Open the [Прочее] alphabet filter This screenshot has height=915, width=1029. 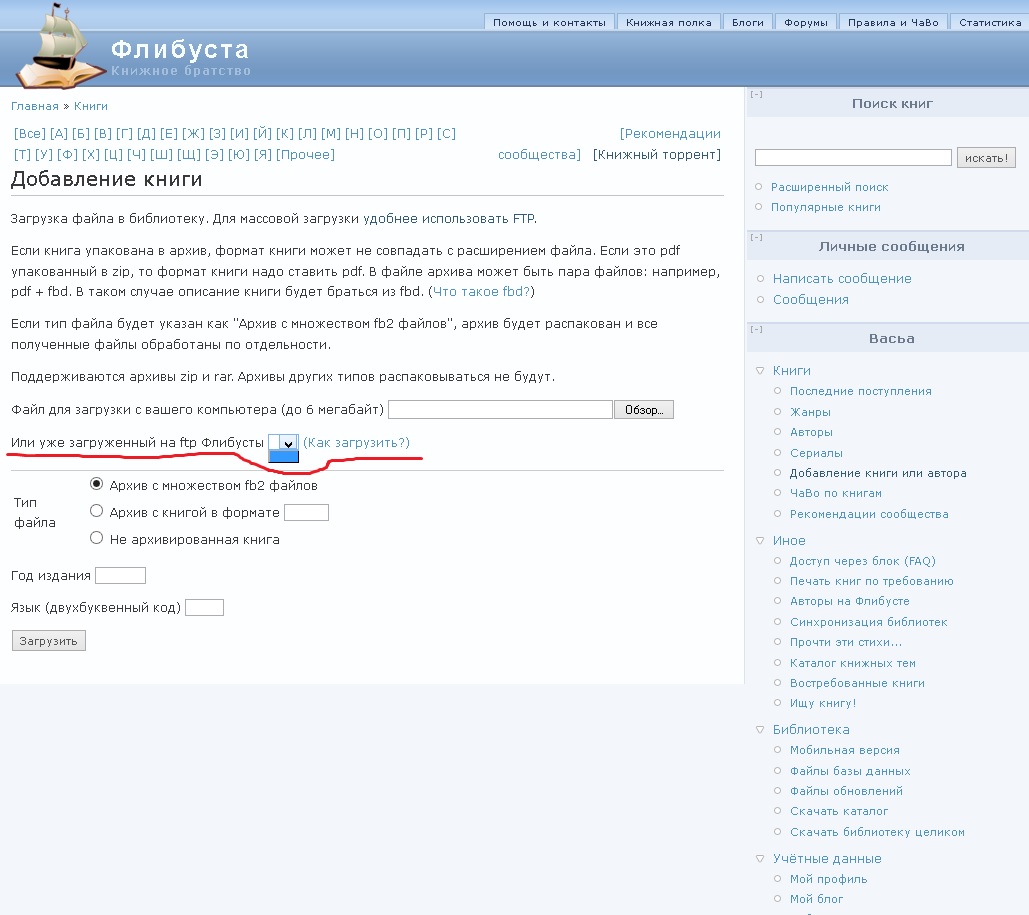(305, 155)
